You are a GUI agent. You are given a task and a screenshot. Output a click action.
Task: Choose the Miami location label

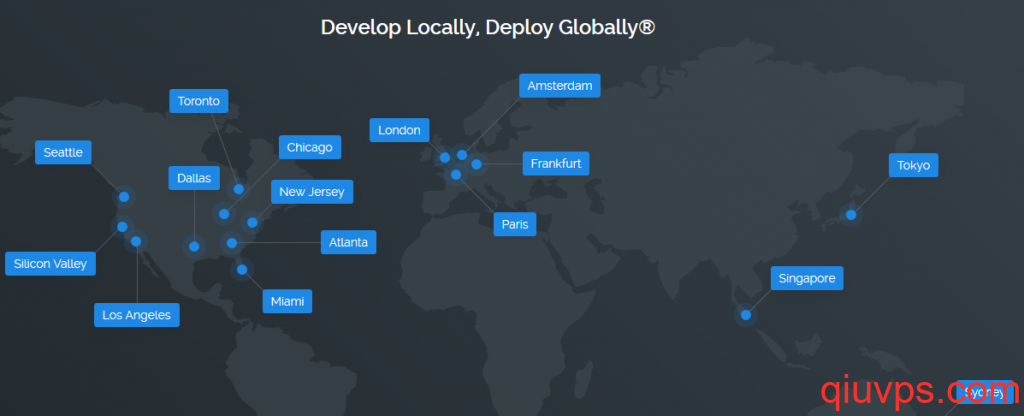point(287,301)
